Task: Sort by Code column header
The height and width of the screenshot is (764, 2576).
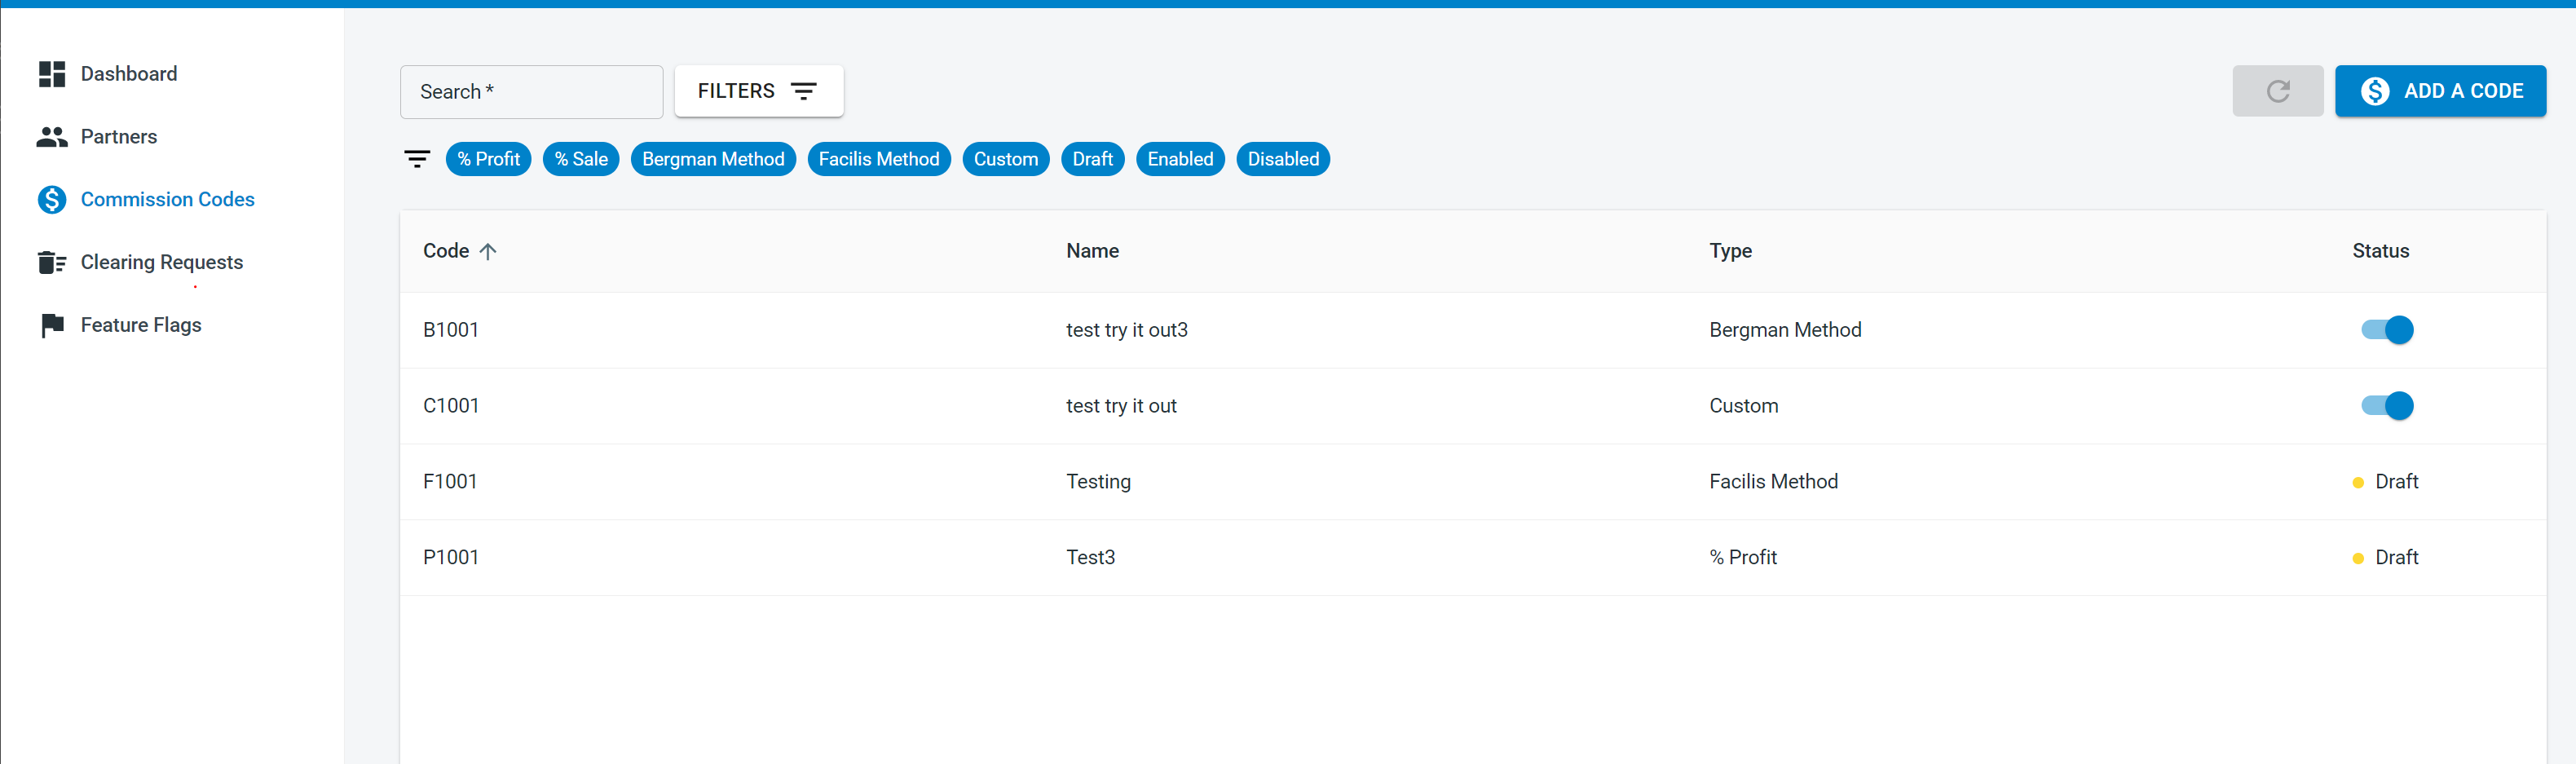Action: (446, 251)
